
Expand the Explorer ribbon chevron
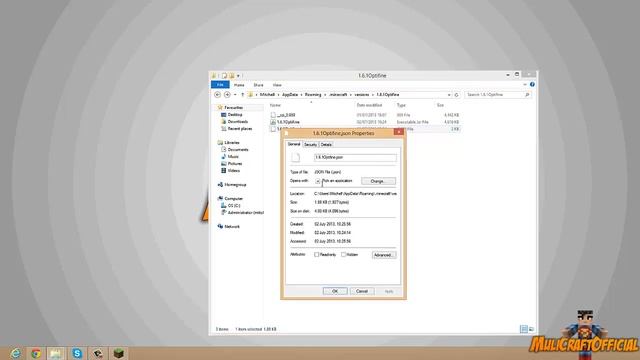(525, 84)
